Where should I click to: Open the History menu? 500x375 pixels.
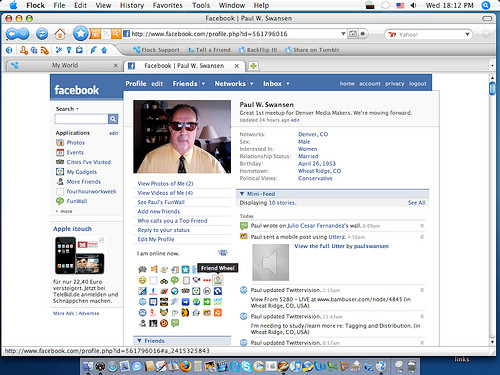pyautogui.click(x=132, y=5)
